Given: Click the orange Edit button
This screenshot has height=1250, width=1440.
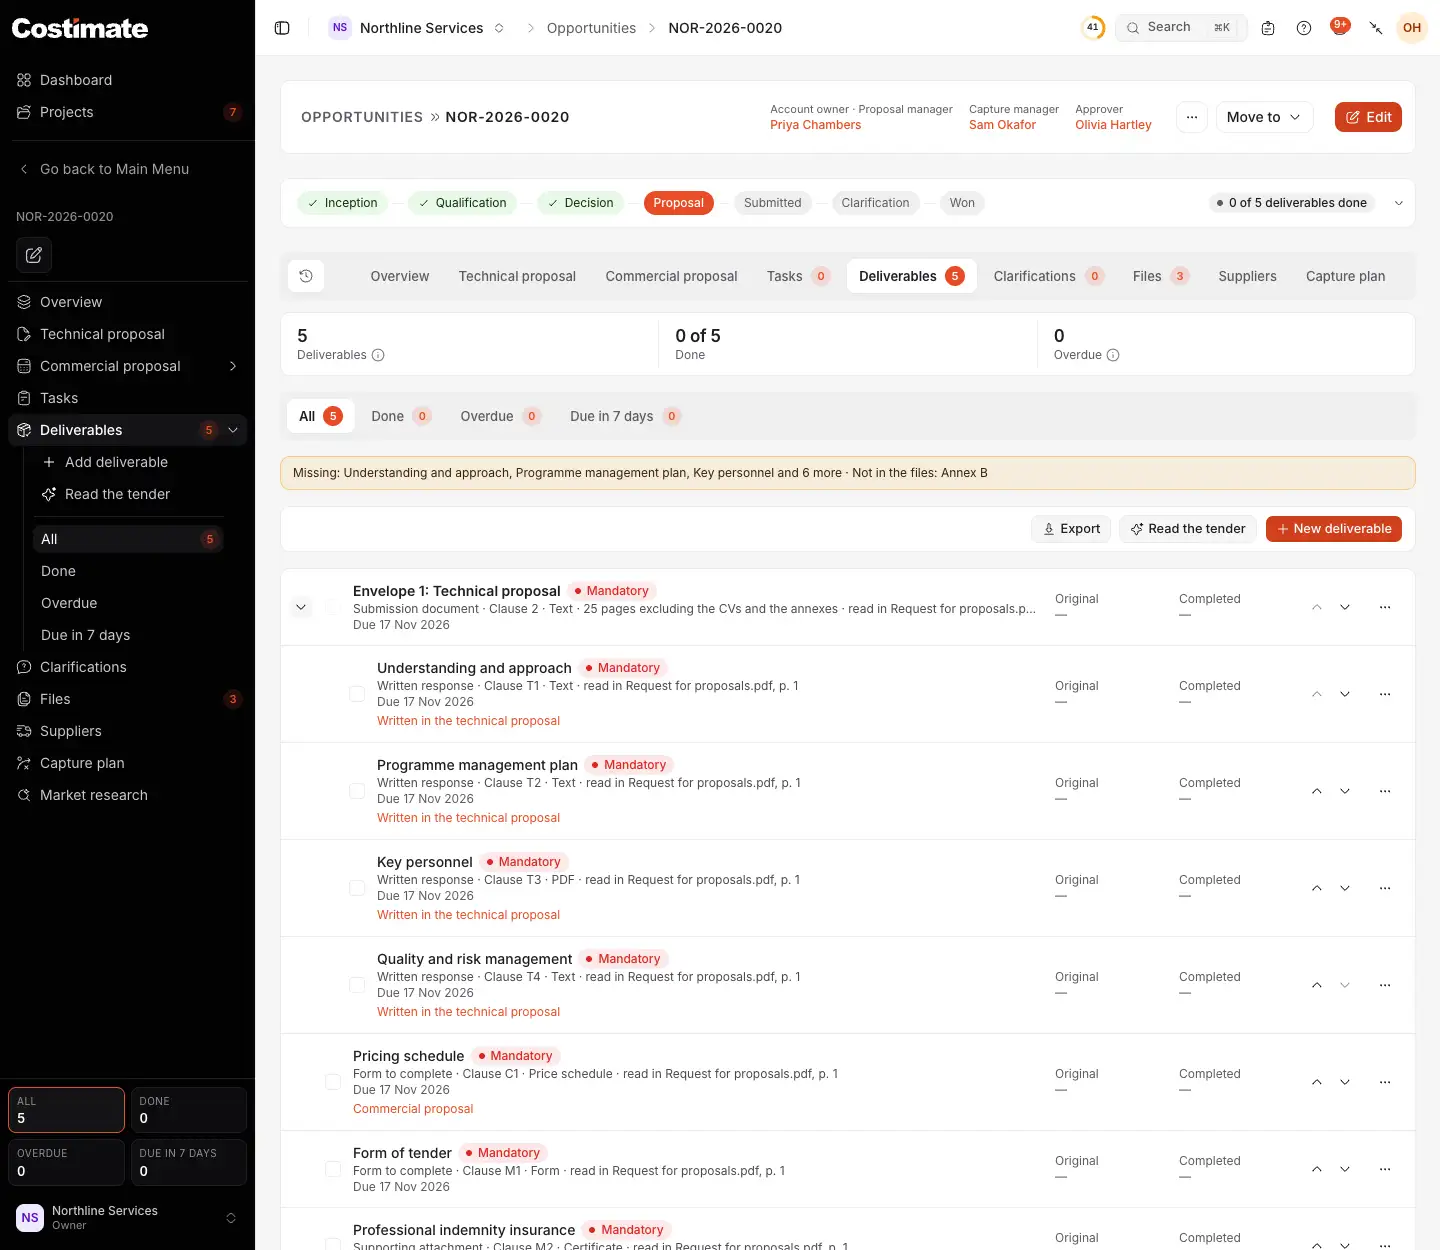Looking at the screenshot, I should pos(1368,117).
